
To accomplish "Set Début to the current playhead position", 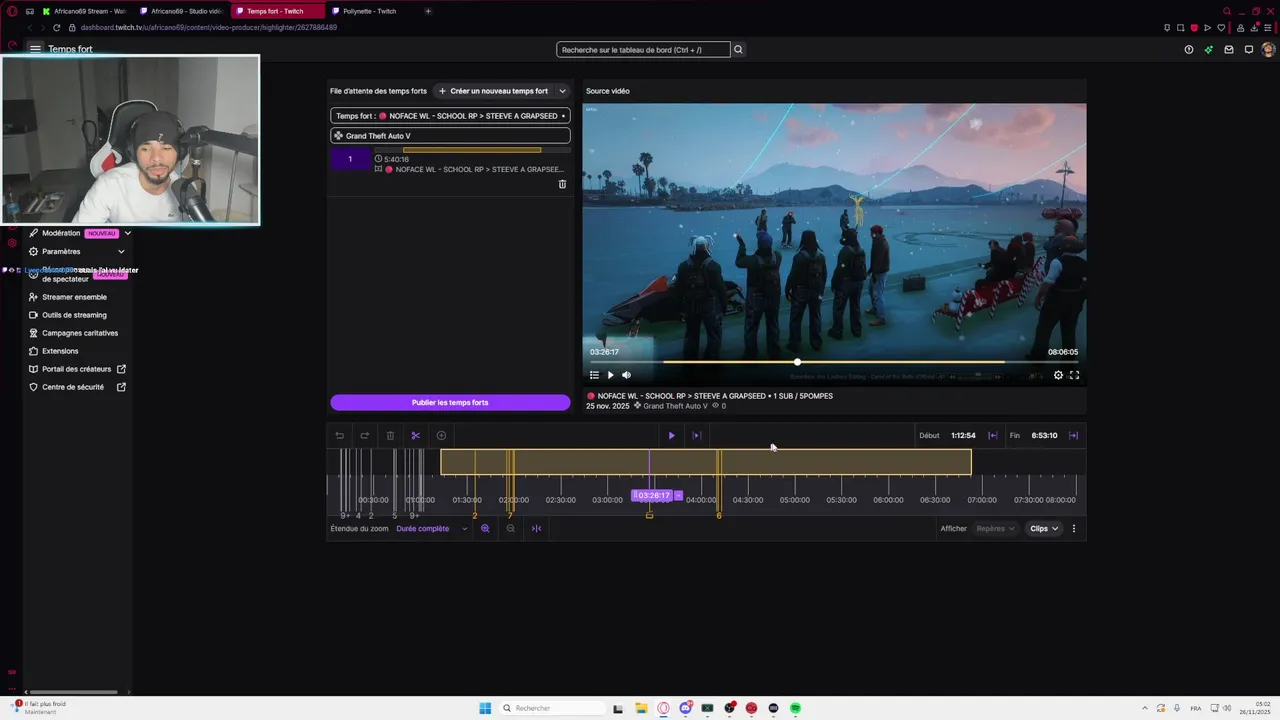I will (x=992, y=435).
